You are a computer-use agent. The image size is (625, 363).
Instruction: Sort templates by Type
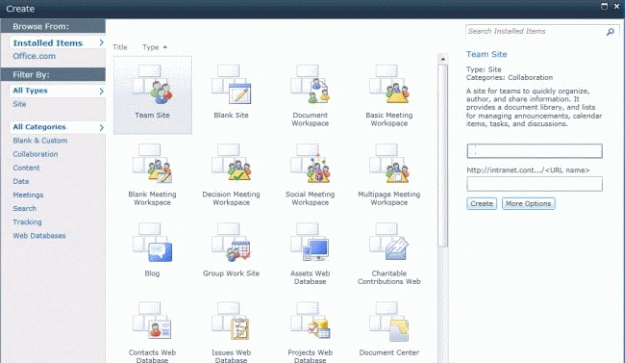[155, 47]
